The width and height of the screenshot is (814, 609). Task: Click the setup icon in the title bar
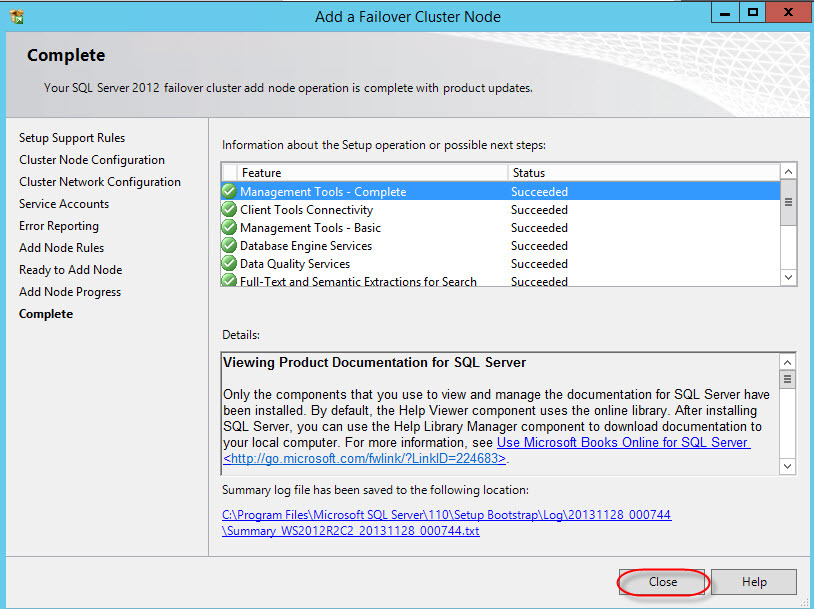17,16
